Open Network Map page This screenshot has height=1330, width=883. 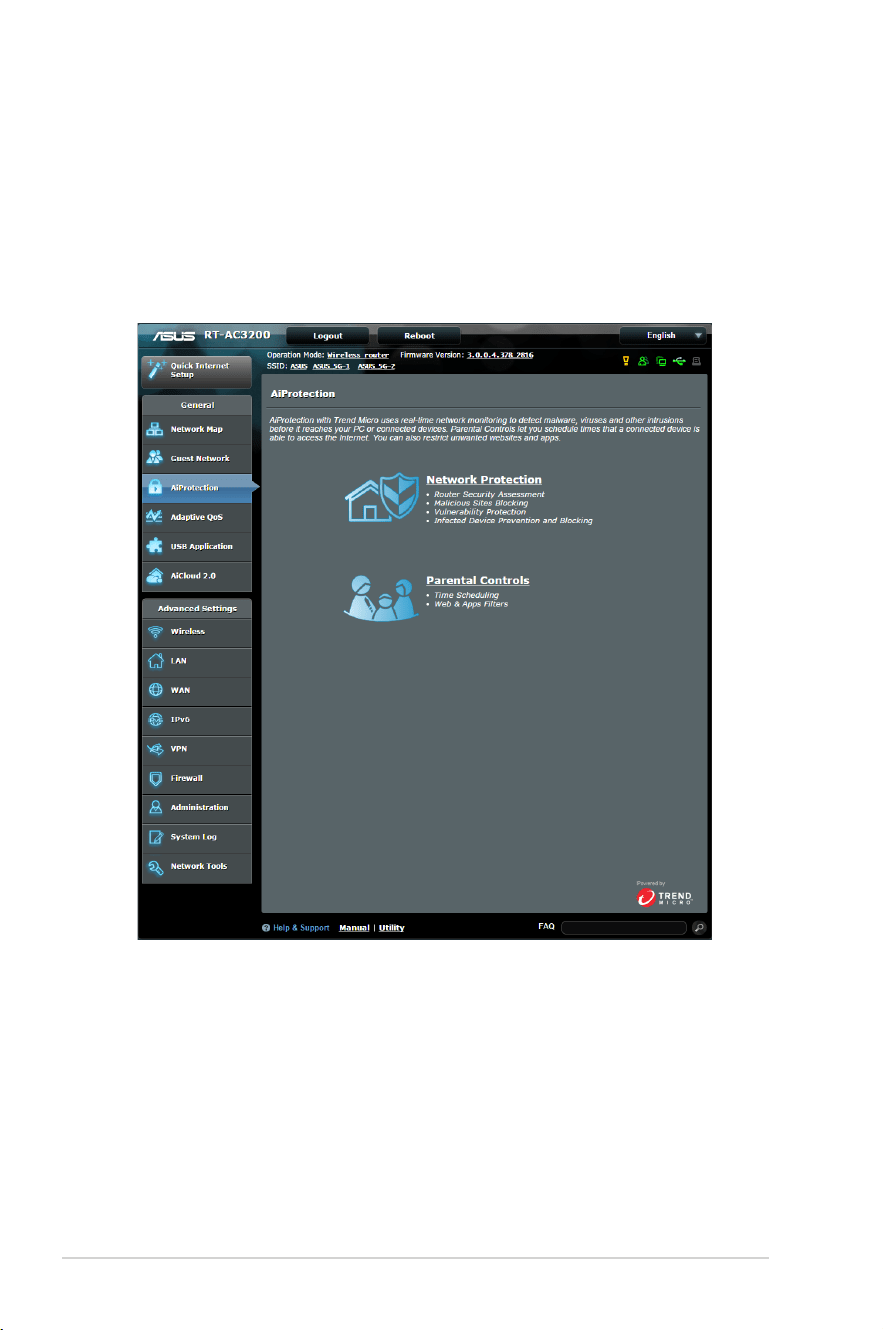pyautogui.click(x=196, y=429)
